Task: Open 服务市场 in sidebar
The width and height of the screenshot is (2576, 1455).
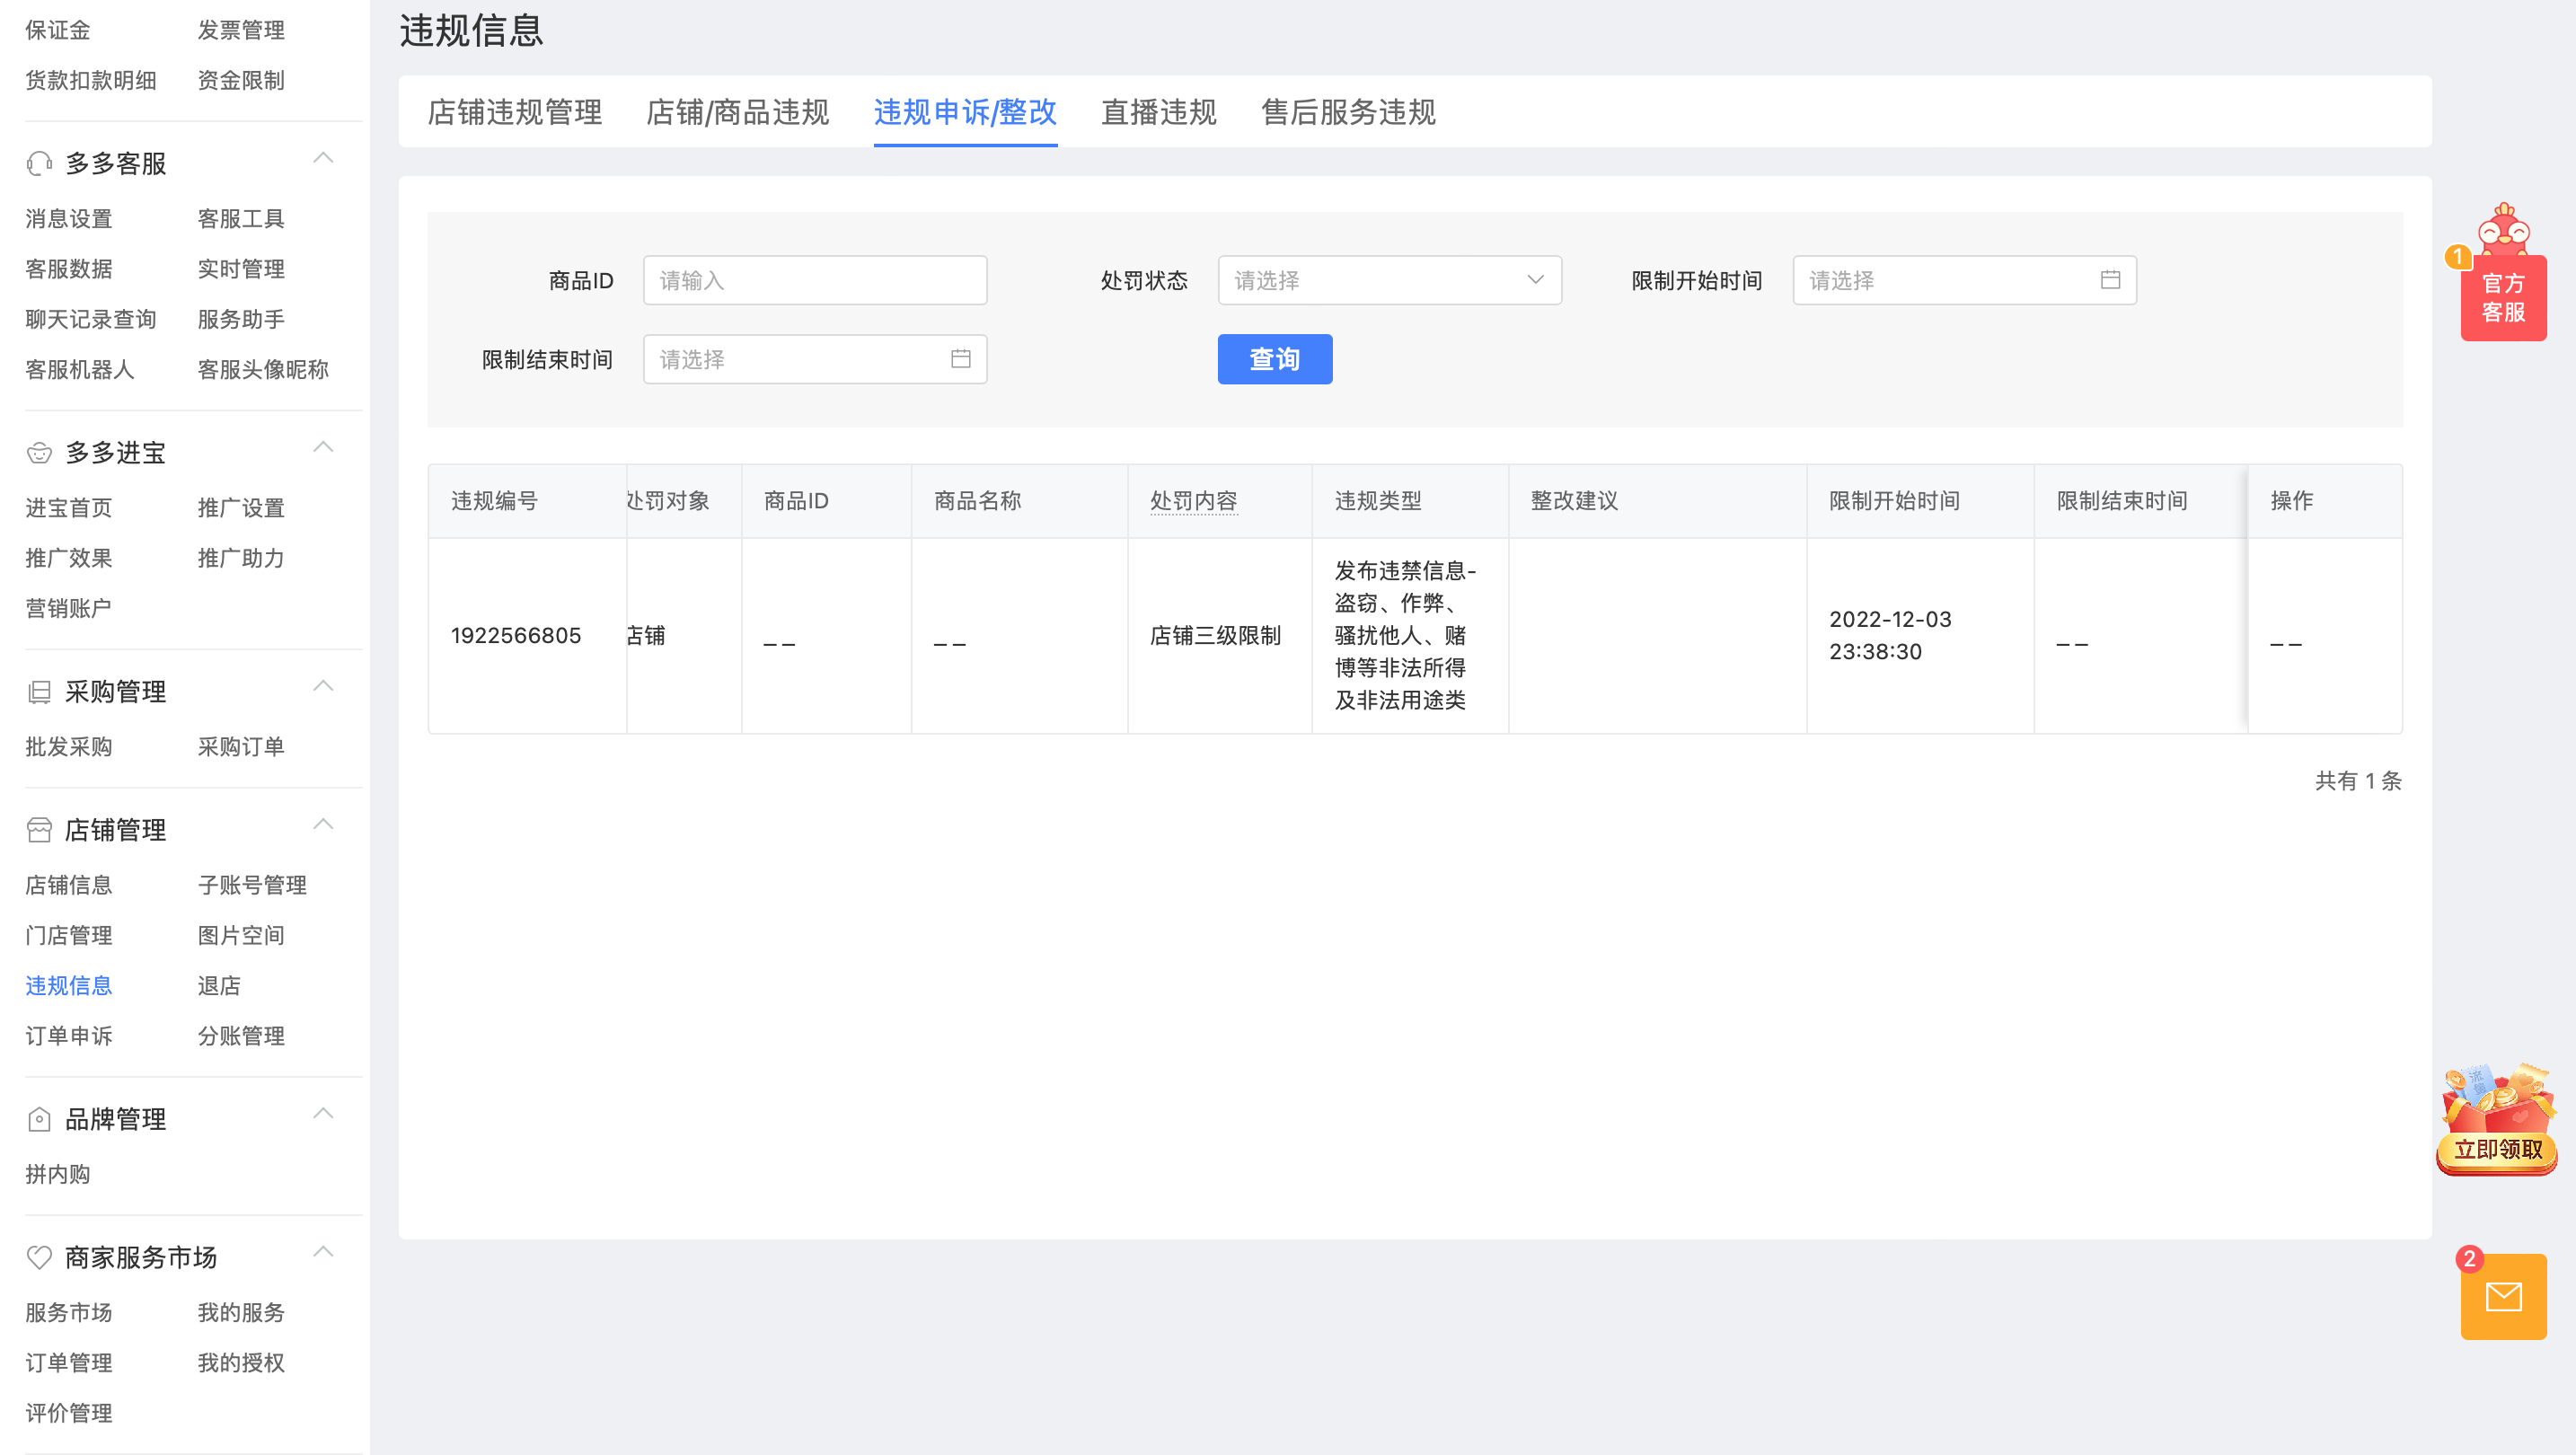Action: point(69,1312)
